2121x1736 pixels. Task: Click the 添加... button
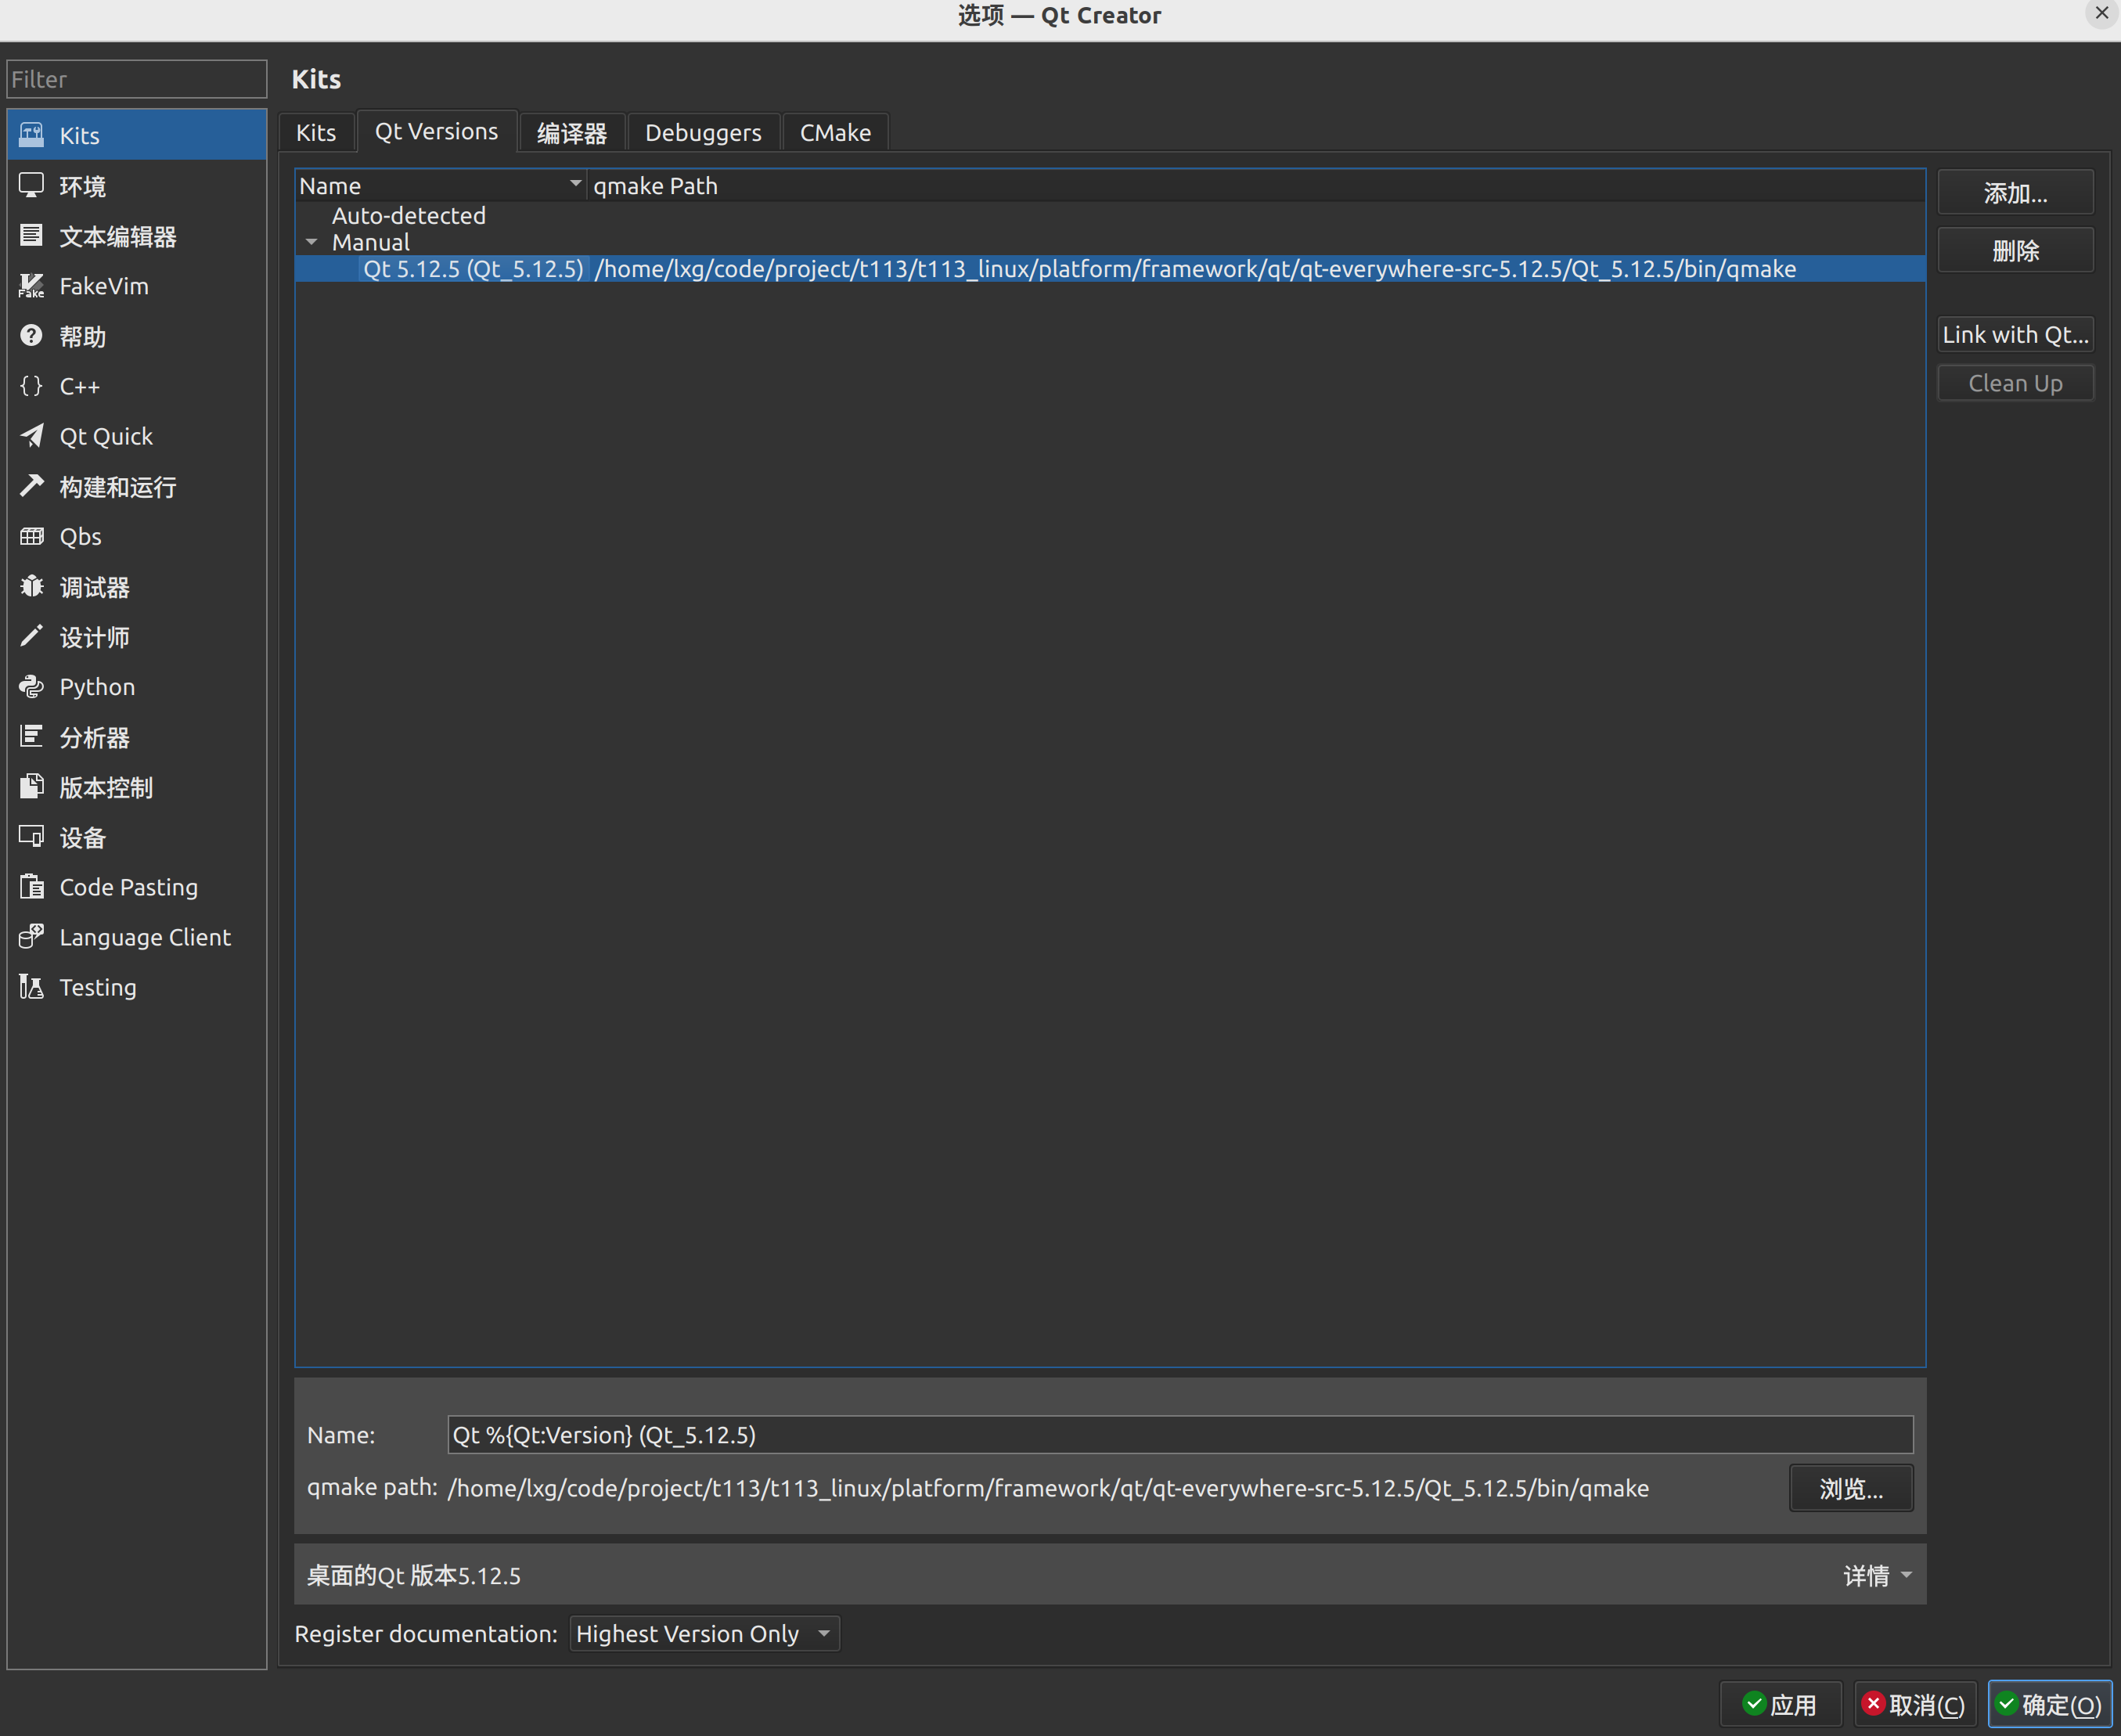pos(2015,192)
